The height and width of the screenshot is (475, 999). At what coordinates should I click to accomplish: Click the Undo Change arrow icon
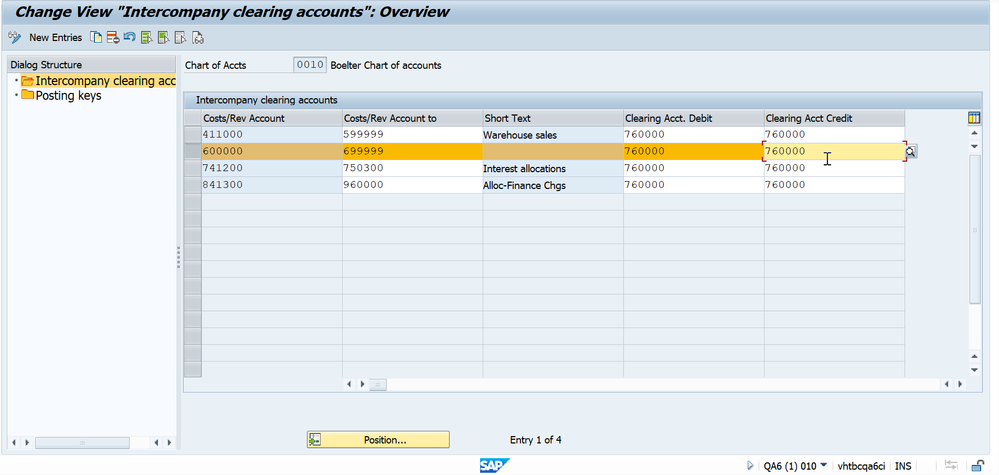(x=129, y=38)
